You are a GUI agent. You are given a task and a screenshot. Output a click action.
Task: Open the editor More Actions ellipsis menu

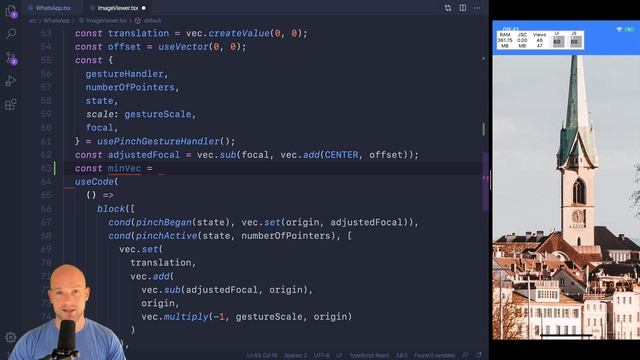(x=477, y=8)
